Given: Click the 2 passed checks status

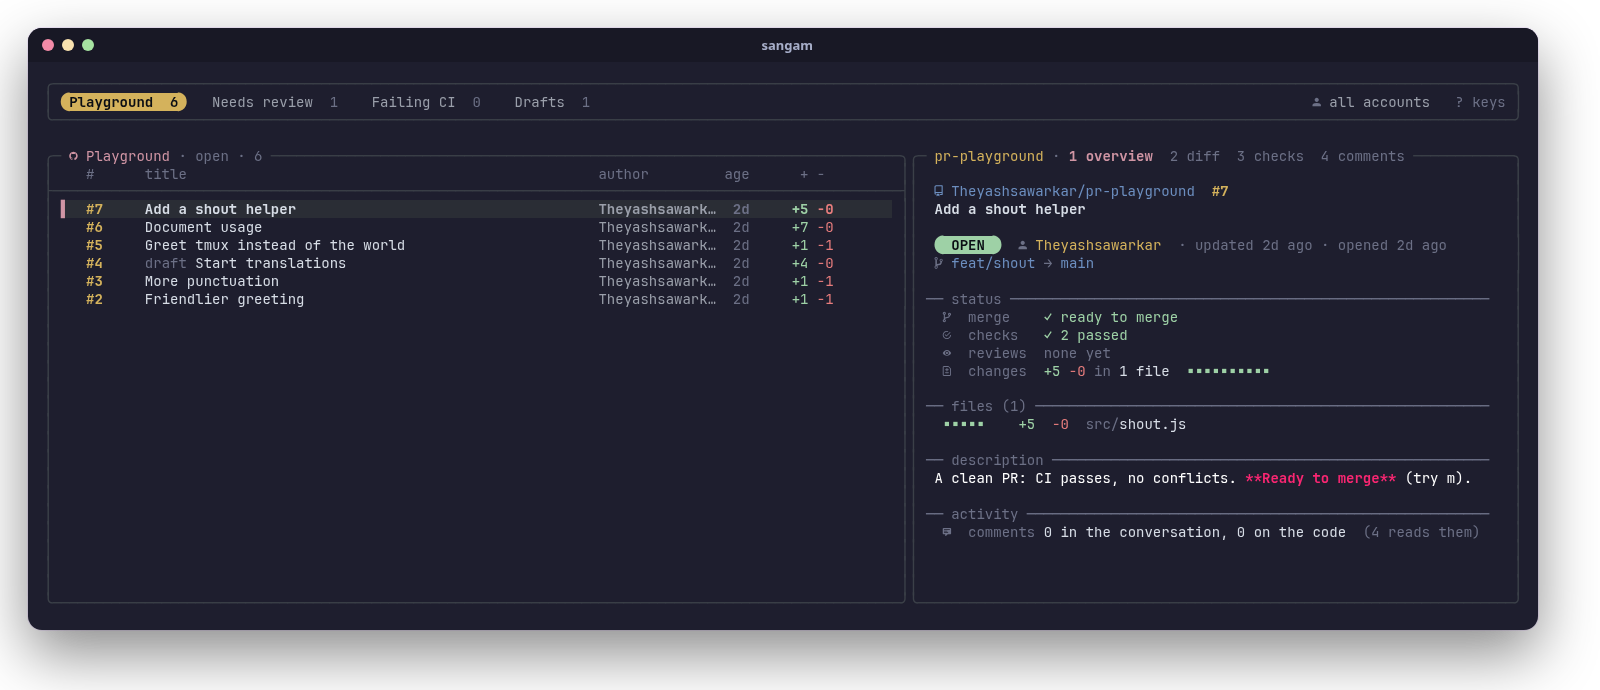Looking at the screenshot, I should tap(1094, 335).
